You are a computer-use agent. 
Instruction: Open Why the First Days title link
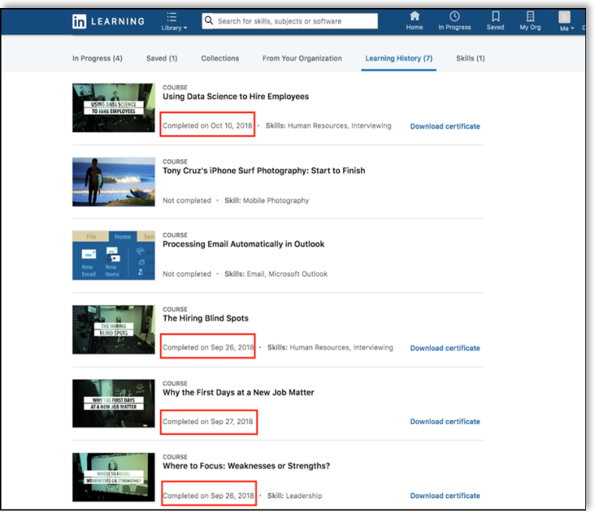click(238, 392)
